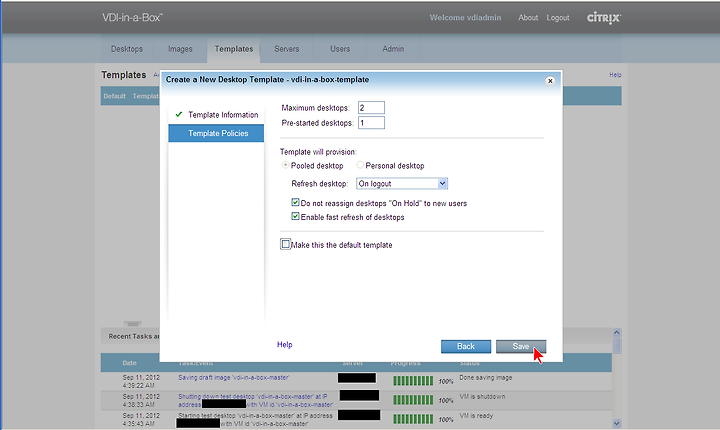Open the Users tab

click(x=340, y=49)
